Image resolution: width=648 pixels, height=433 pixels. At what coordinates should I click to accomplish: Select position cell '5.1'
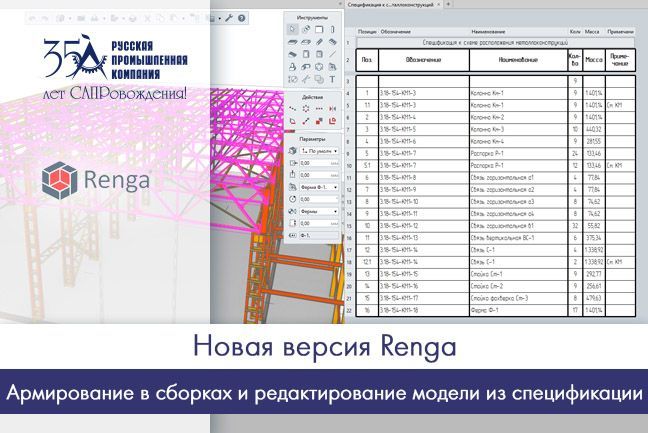click(367, 166)
